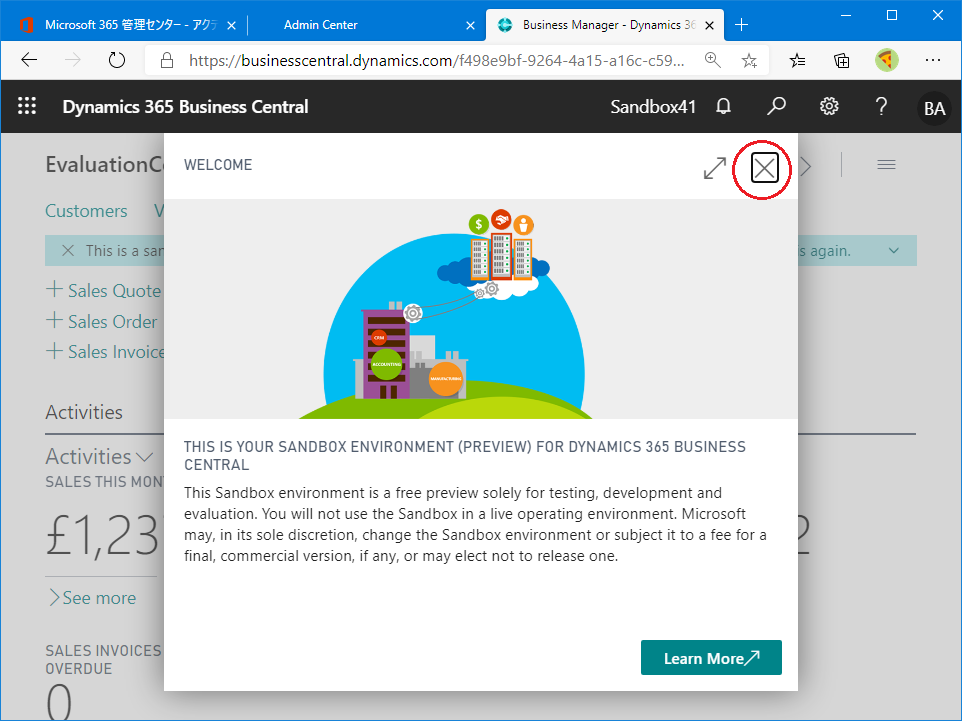
Task: Open browser Collections
Action: (842, 60)
